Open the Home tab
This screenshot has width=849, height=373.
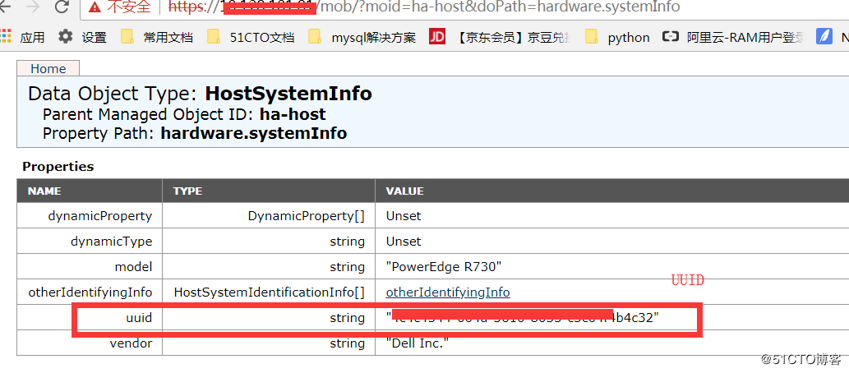48,69
